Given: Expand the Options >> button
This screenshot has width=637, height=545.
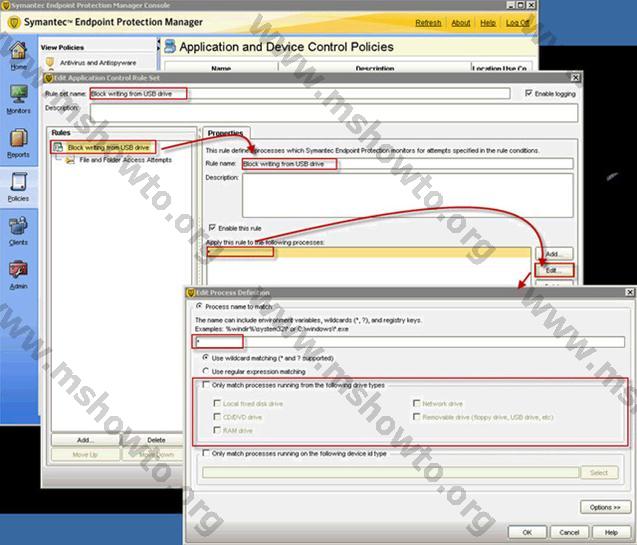Looking at the screenshot, I should 605,507.
